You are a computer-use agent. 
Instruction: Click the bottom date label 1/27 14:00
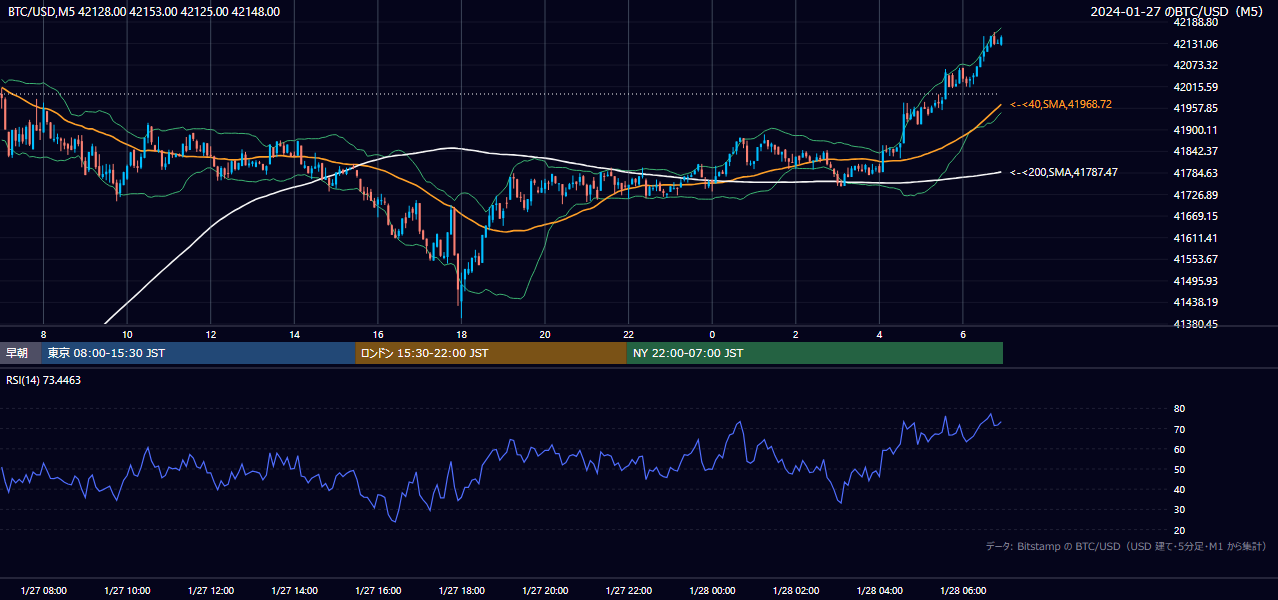coord(294,590)
